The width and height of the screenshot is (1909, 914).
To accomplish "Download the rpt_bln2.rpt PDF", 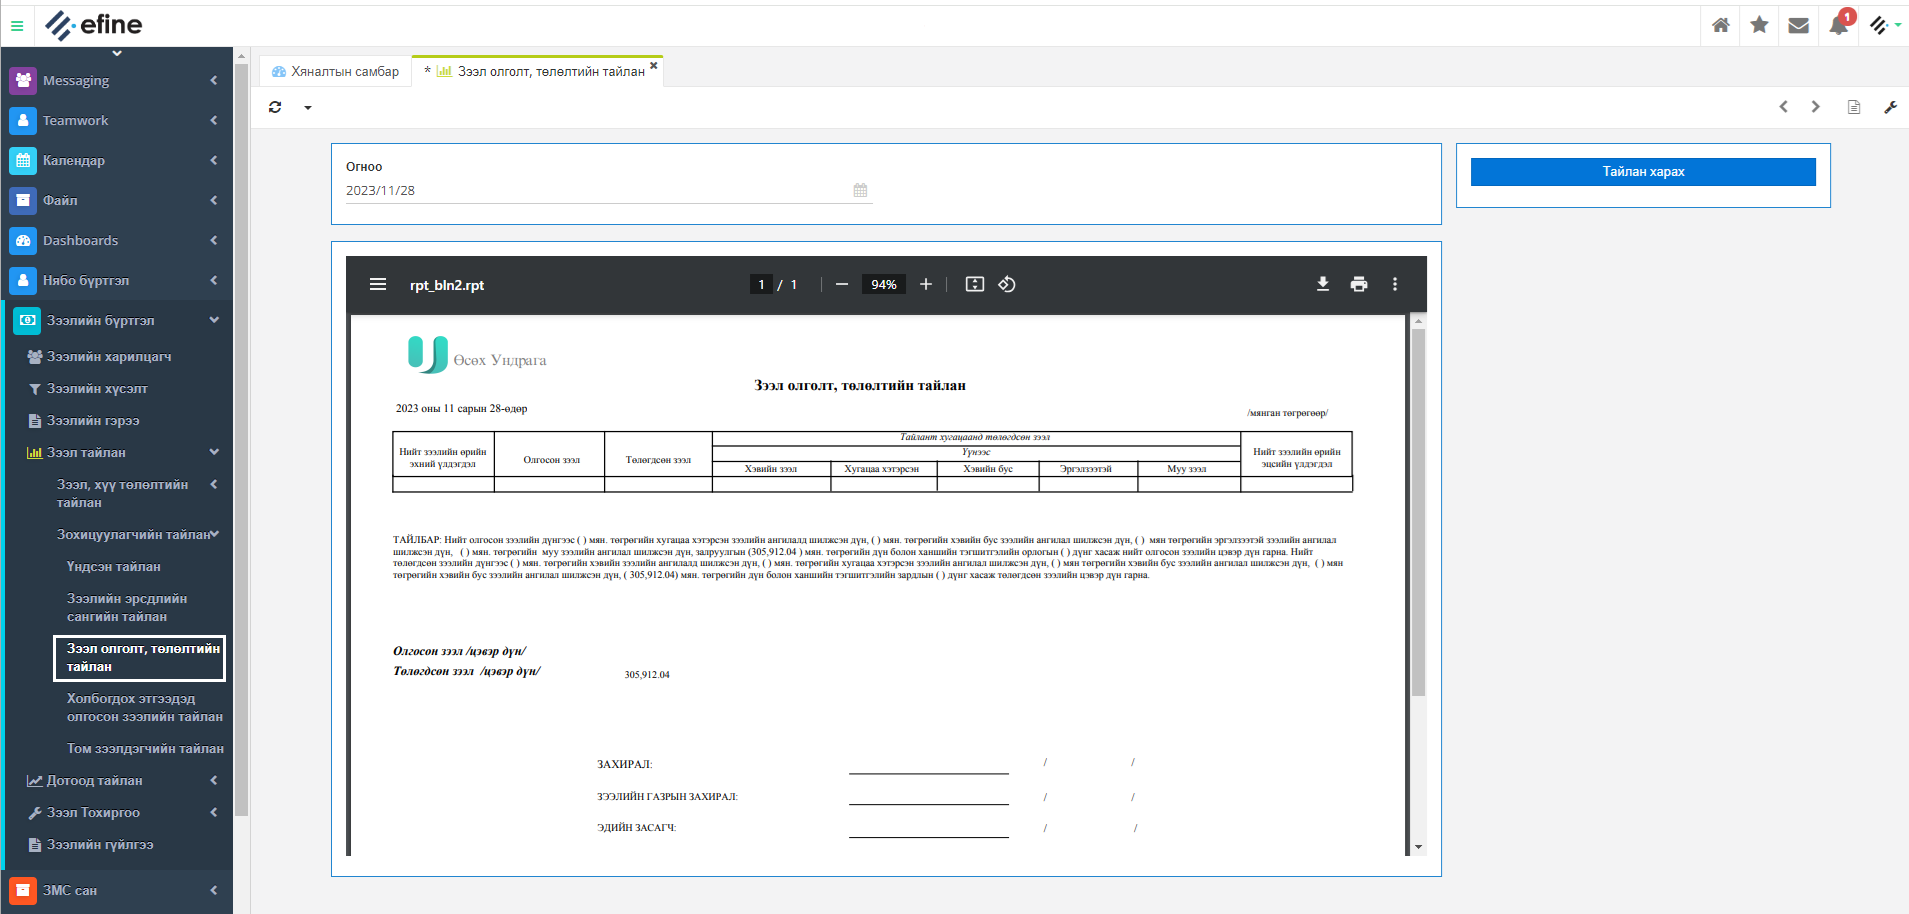I will 1323,284.
